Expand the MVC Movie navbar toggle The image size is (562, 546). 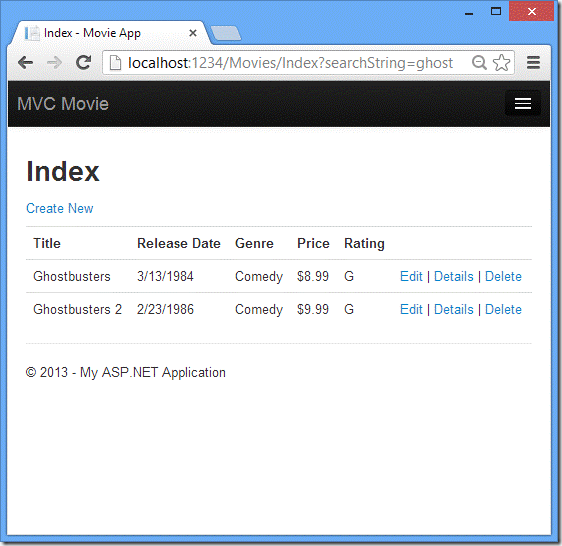pos(523,104)
